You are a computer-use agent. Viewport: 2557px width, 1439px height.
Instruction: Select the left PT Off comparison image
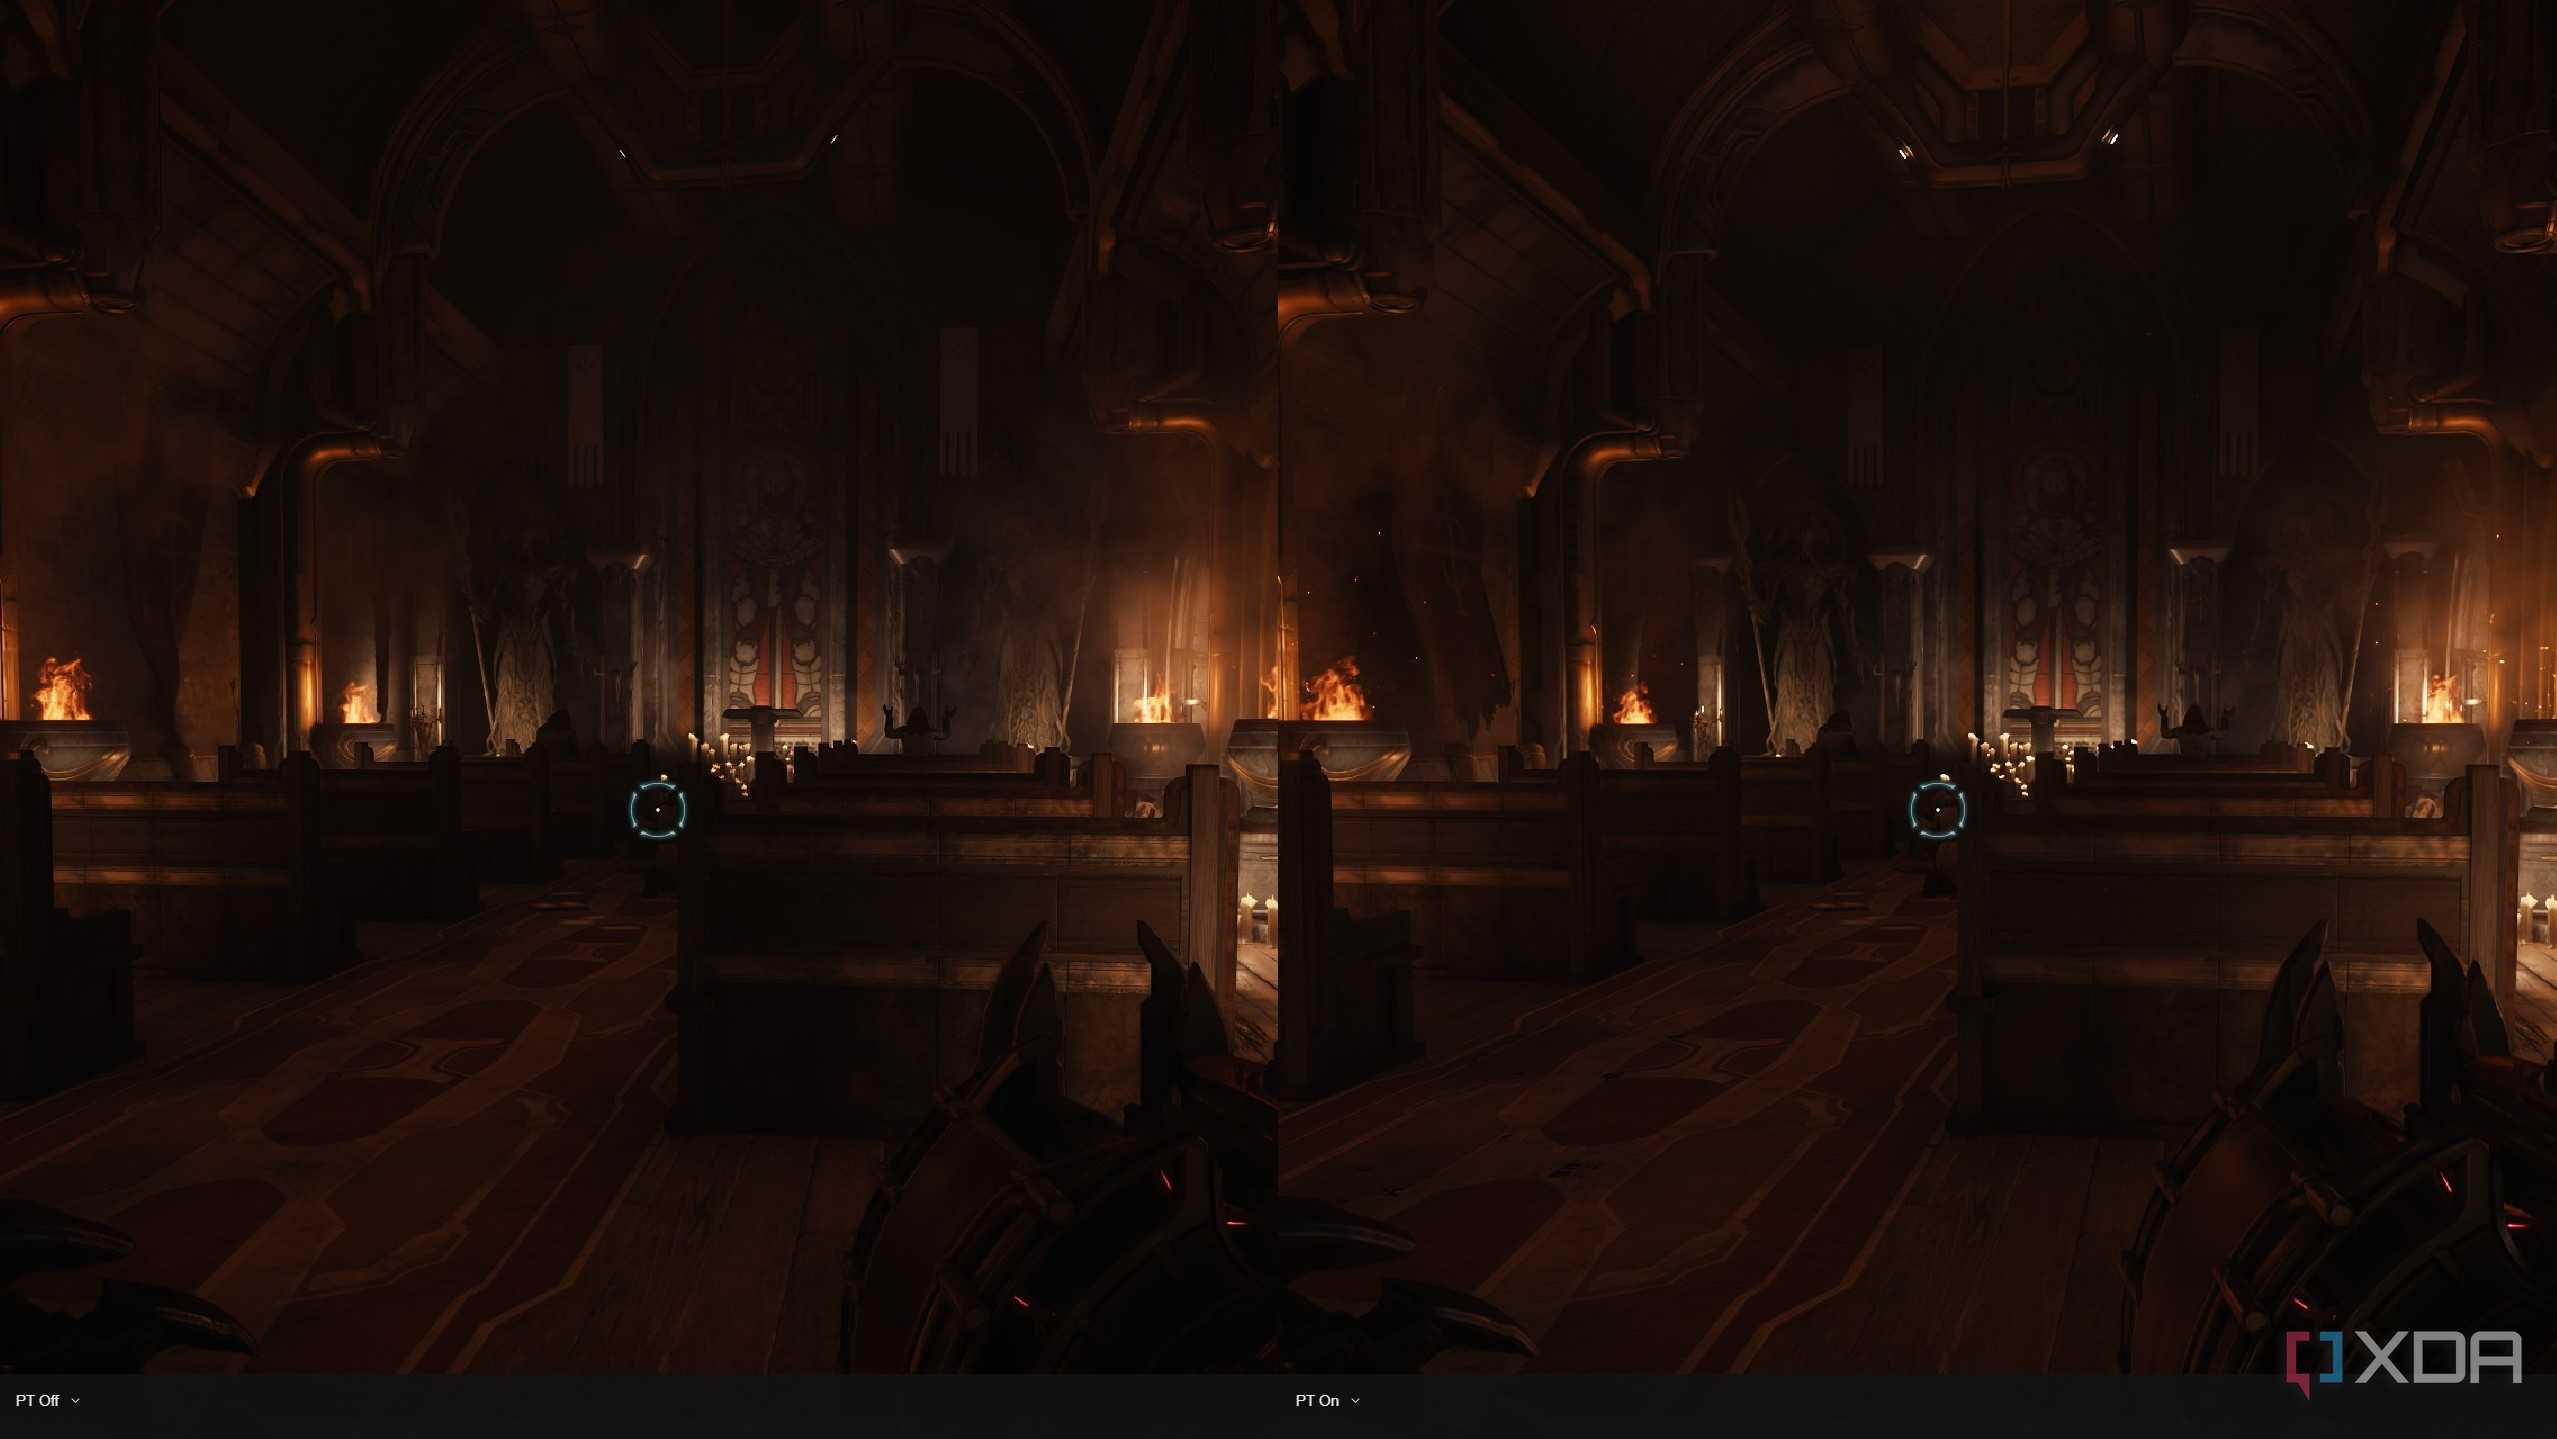(639, 686)
